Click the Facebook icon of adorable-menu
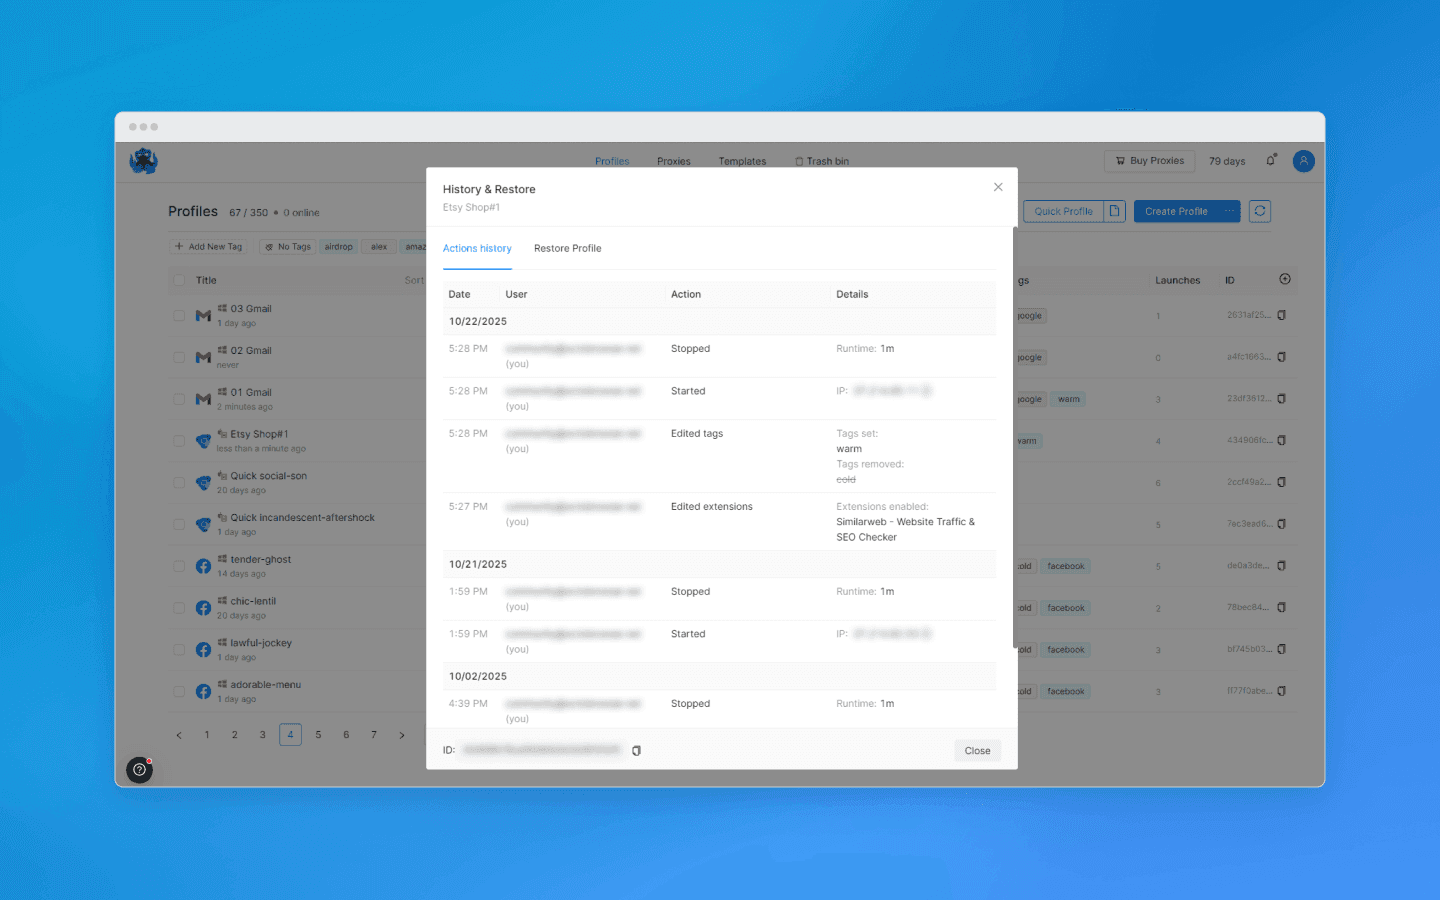 (x=203, y=692)
